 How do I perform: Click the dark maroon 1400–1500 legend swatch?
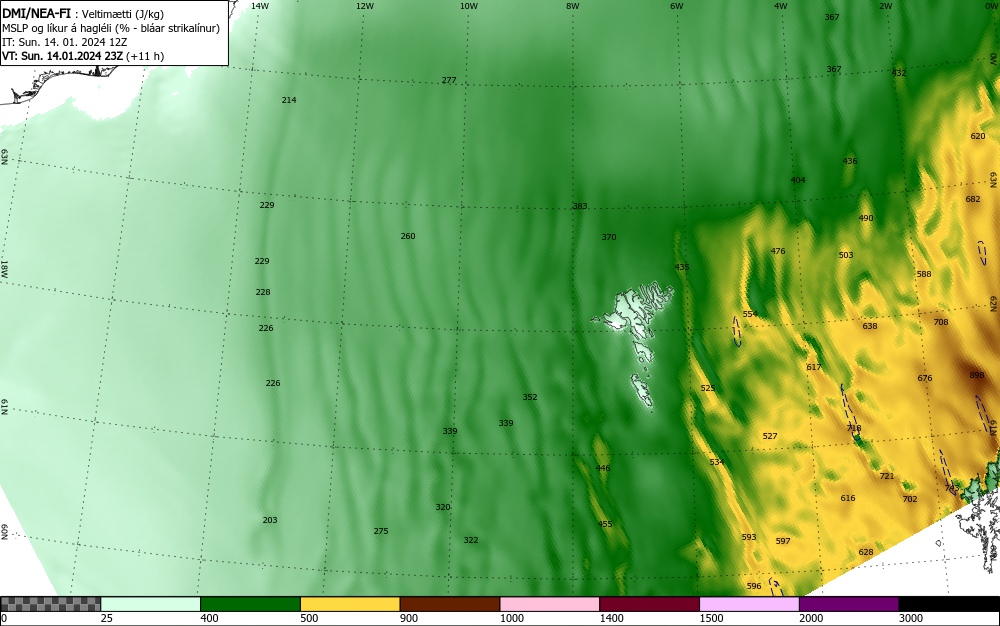649,604
